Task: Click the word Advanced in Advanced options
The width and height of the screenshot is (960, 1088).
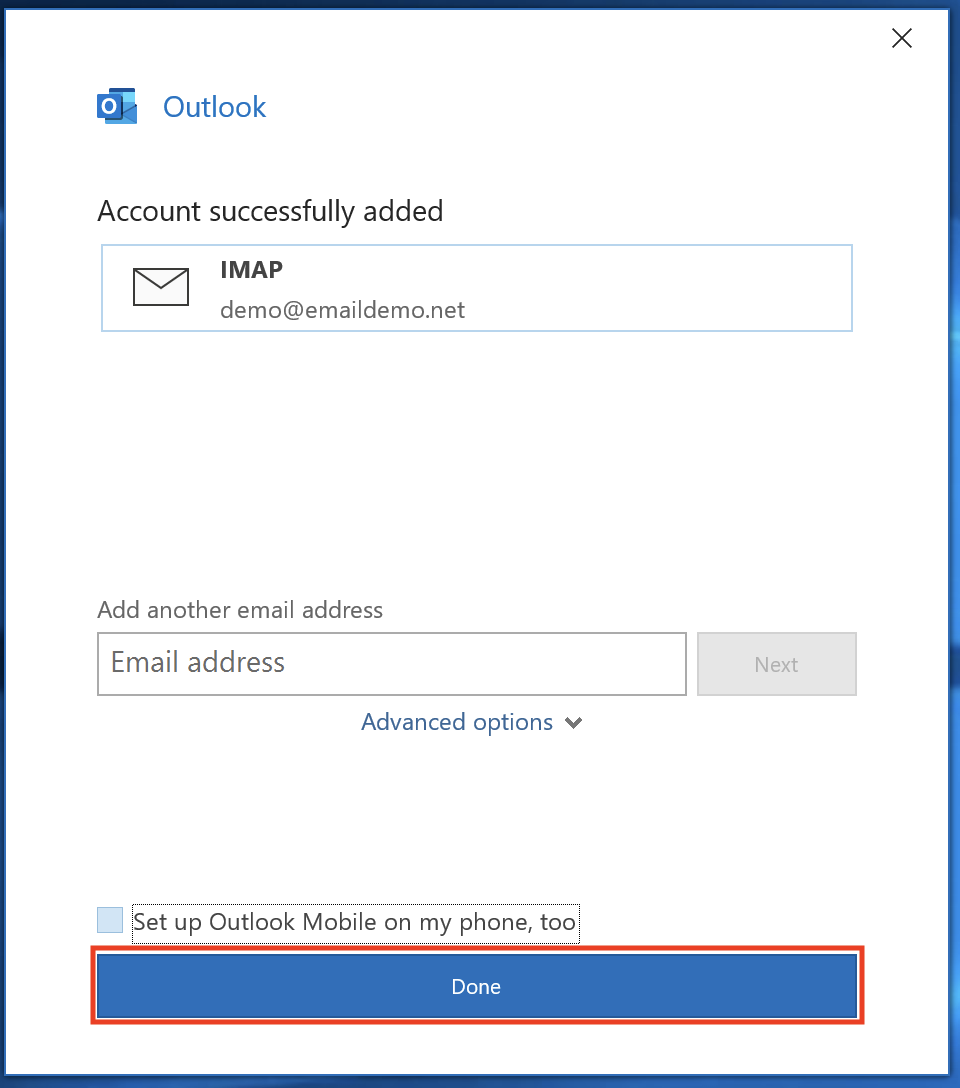Action: [413, 722]
